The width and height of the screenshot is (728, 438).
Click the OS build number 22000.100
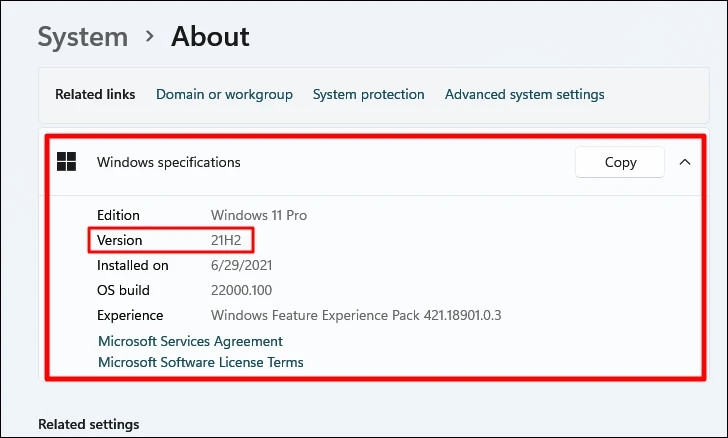(243, 290)
